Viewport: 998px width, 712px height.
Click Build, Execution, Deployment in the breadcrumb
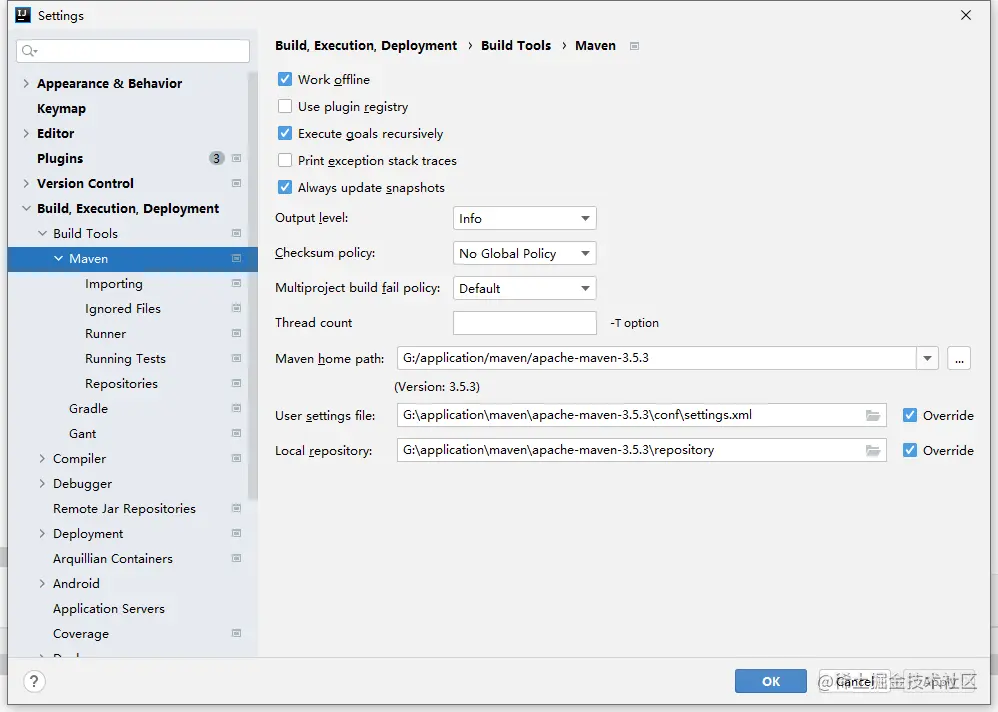click(x=366, y=45)
